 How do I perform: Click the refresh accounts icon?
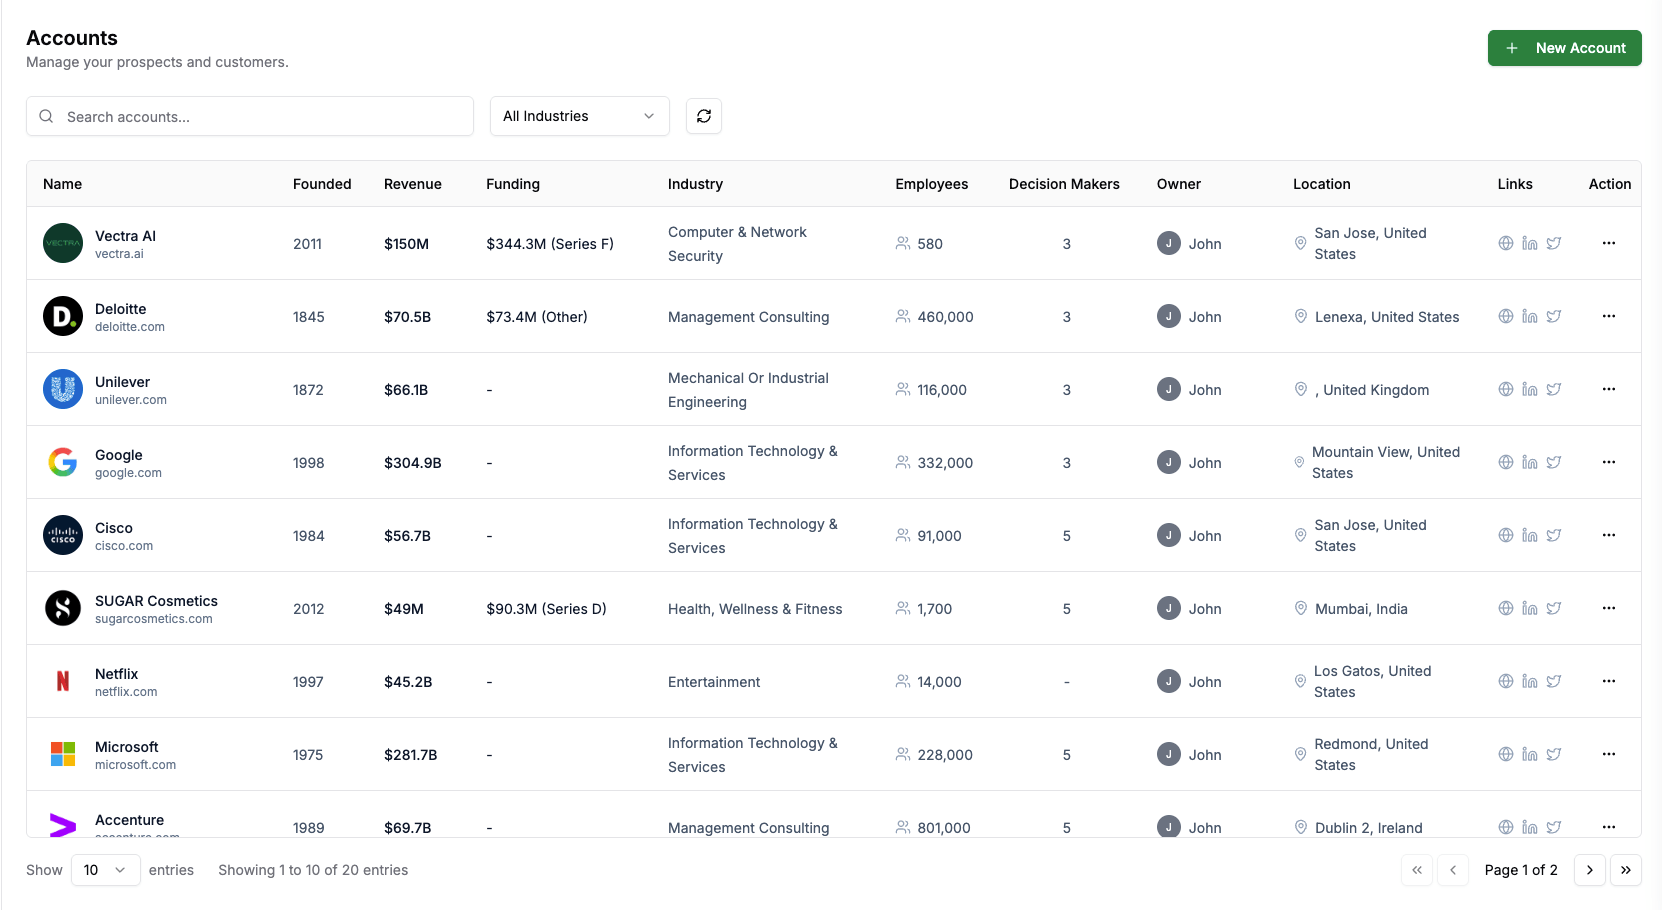(x=704, y=116)
